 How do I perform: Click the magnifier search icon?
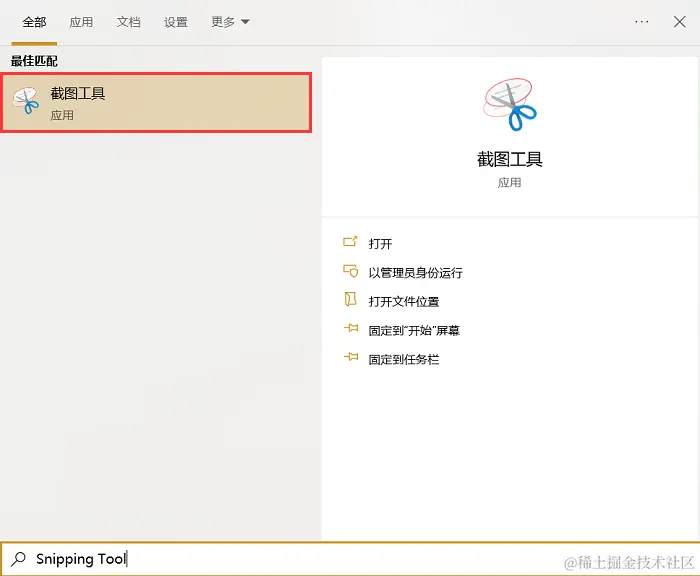(18, 559)
